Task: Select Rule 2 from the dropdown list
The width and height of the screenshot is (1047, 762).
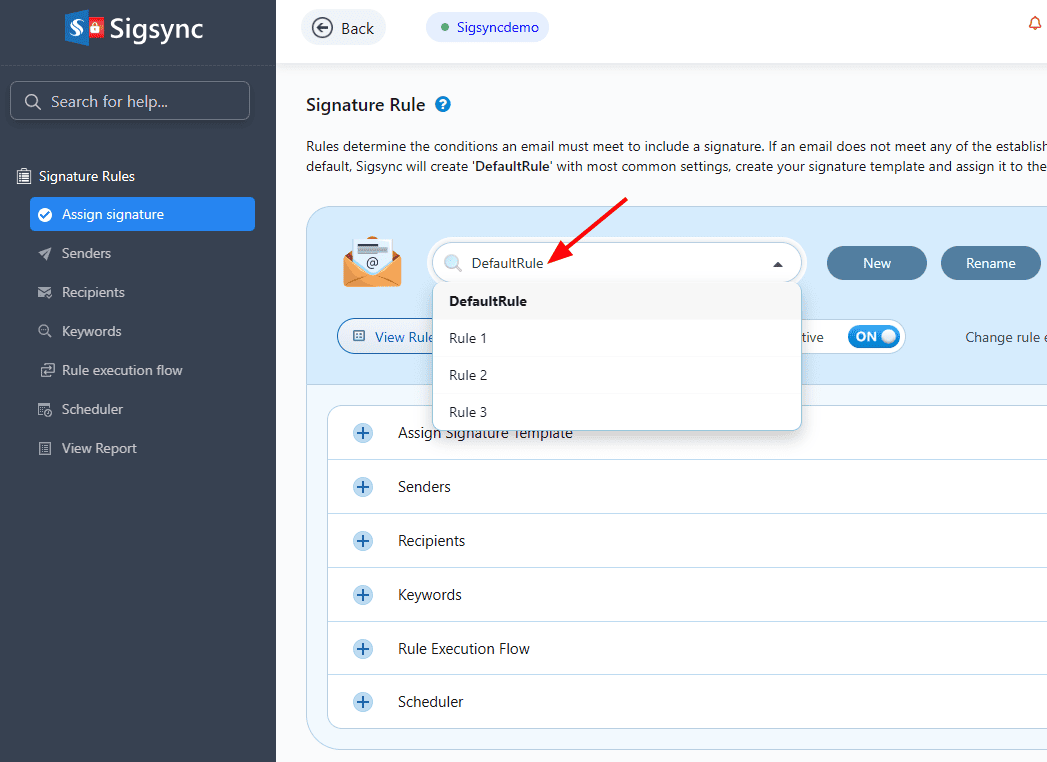Action: 468,375
